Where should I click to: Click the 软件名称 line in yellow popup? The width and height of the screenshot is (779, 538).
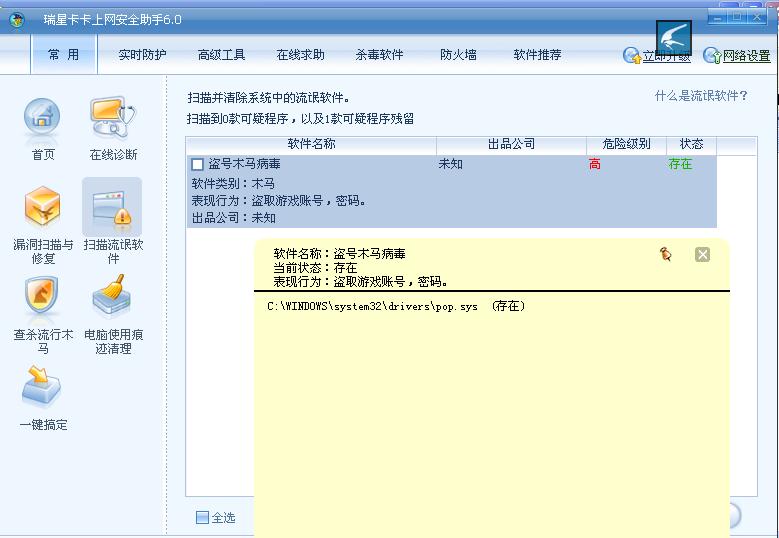(x=339, y=254)
